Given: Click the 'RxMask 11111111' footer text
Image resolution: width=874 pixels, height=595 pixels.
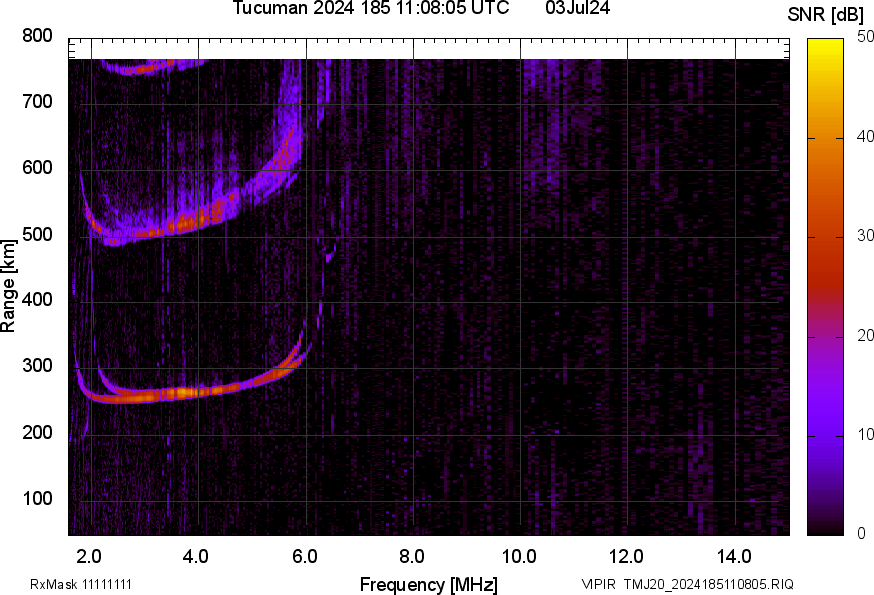Looking at the screenshot, I should click(x=81, y=584).
